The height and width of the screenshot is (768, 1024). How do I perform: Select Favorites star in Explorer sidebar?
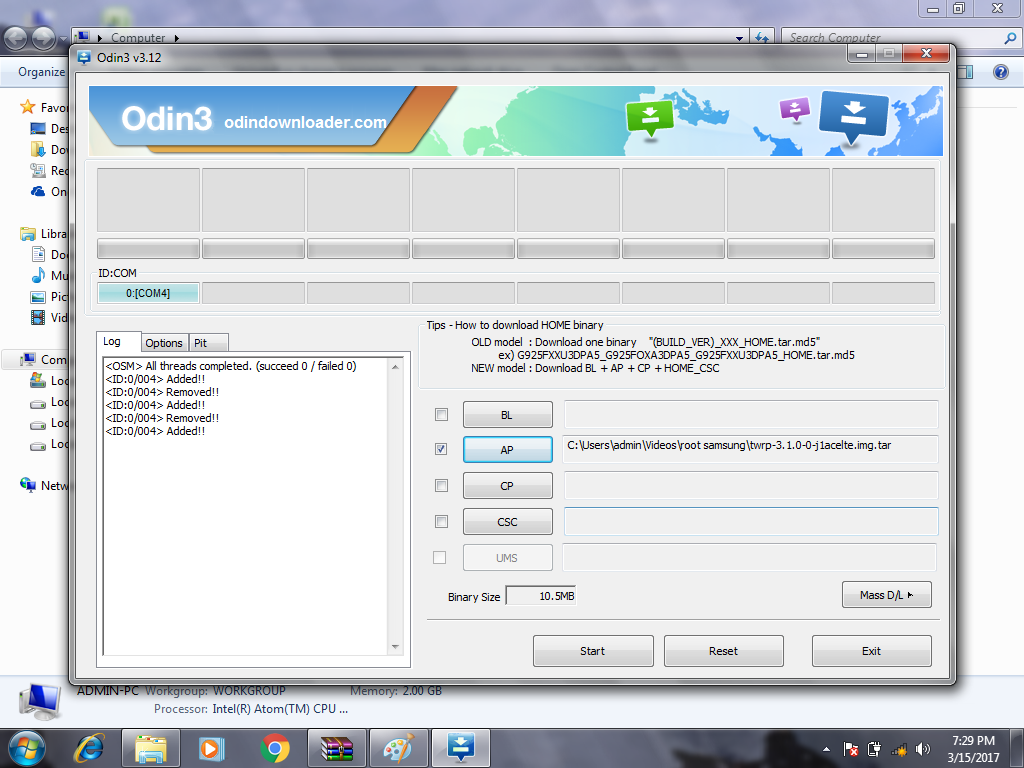pyautogui.click(x=27, y=107)
